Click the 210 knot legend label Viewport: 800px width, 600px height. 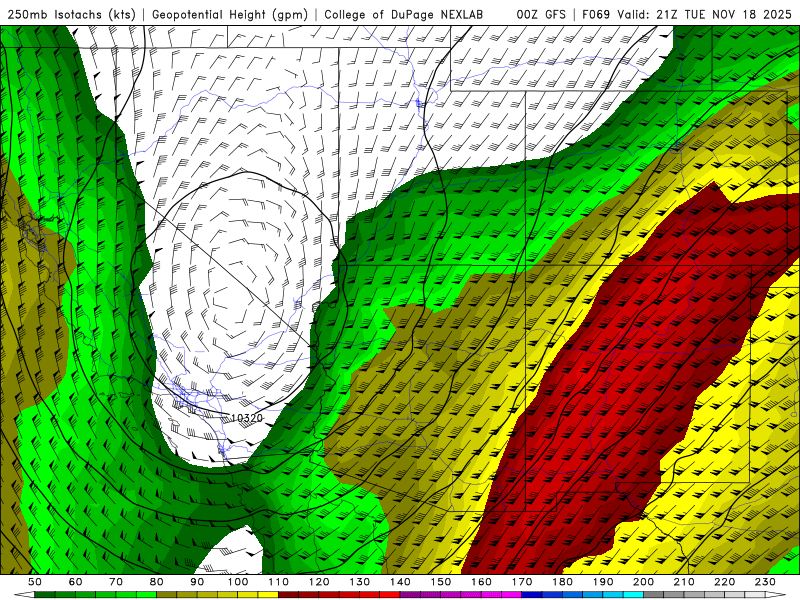[x=684, y=582]
